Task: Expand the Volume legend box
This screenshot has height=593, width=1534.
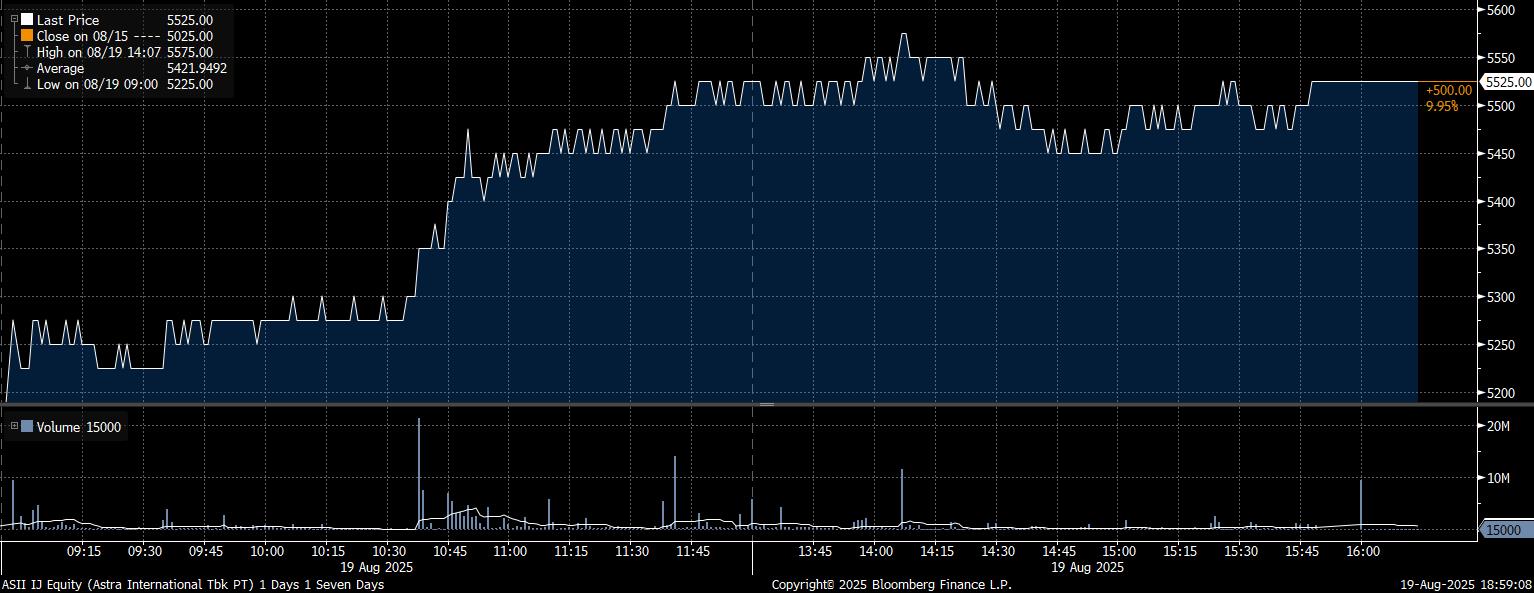Action: [x=14, y=427]
